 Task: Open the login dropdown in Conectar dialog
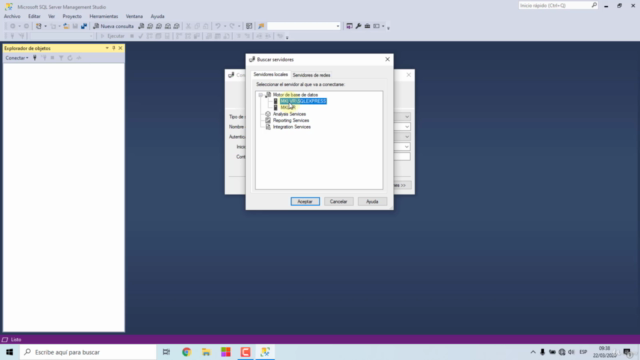407,147
